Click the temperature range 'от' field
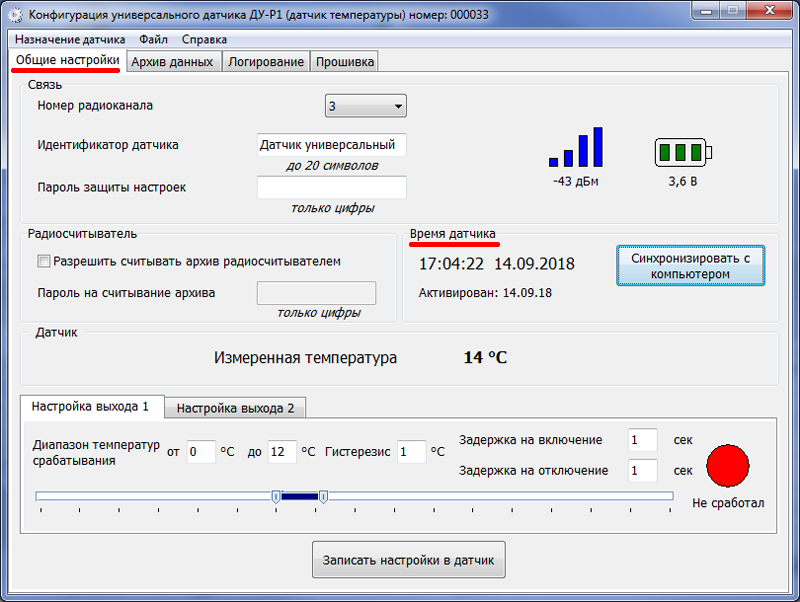The image size is (800, 602). [201, 452]
